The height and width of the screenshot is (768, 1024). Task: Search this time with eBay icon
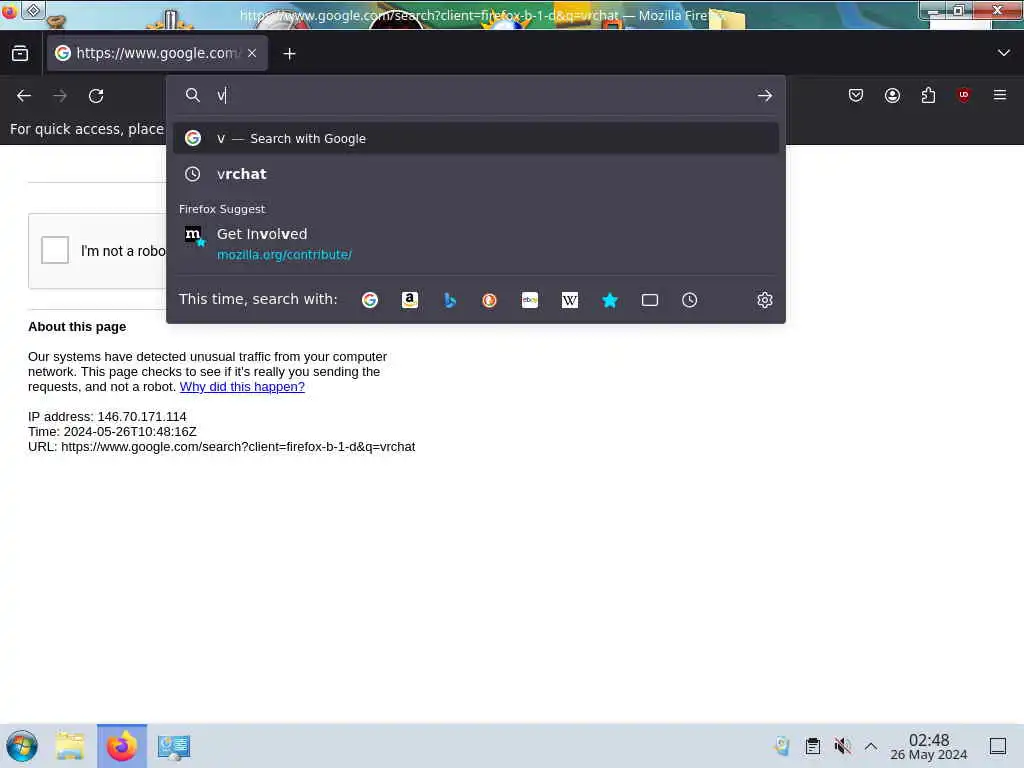(x=530, y=300)
